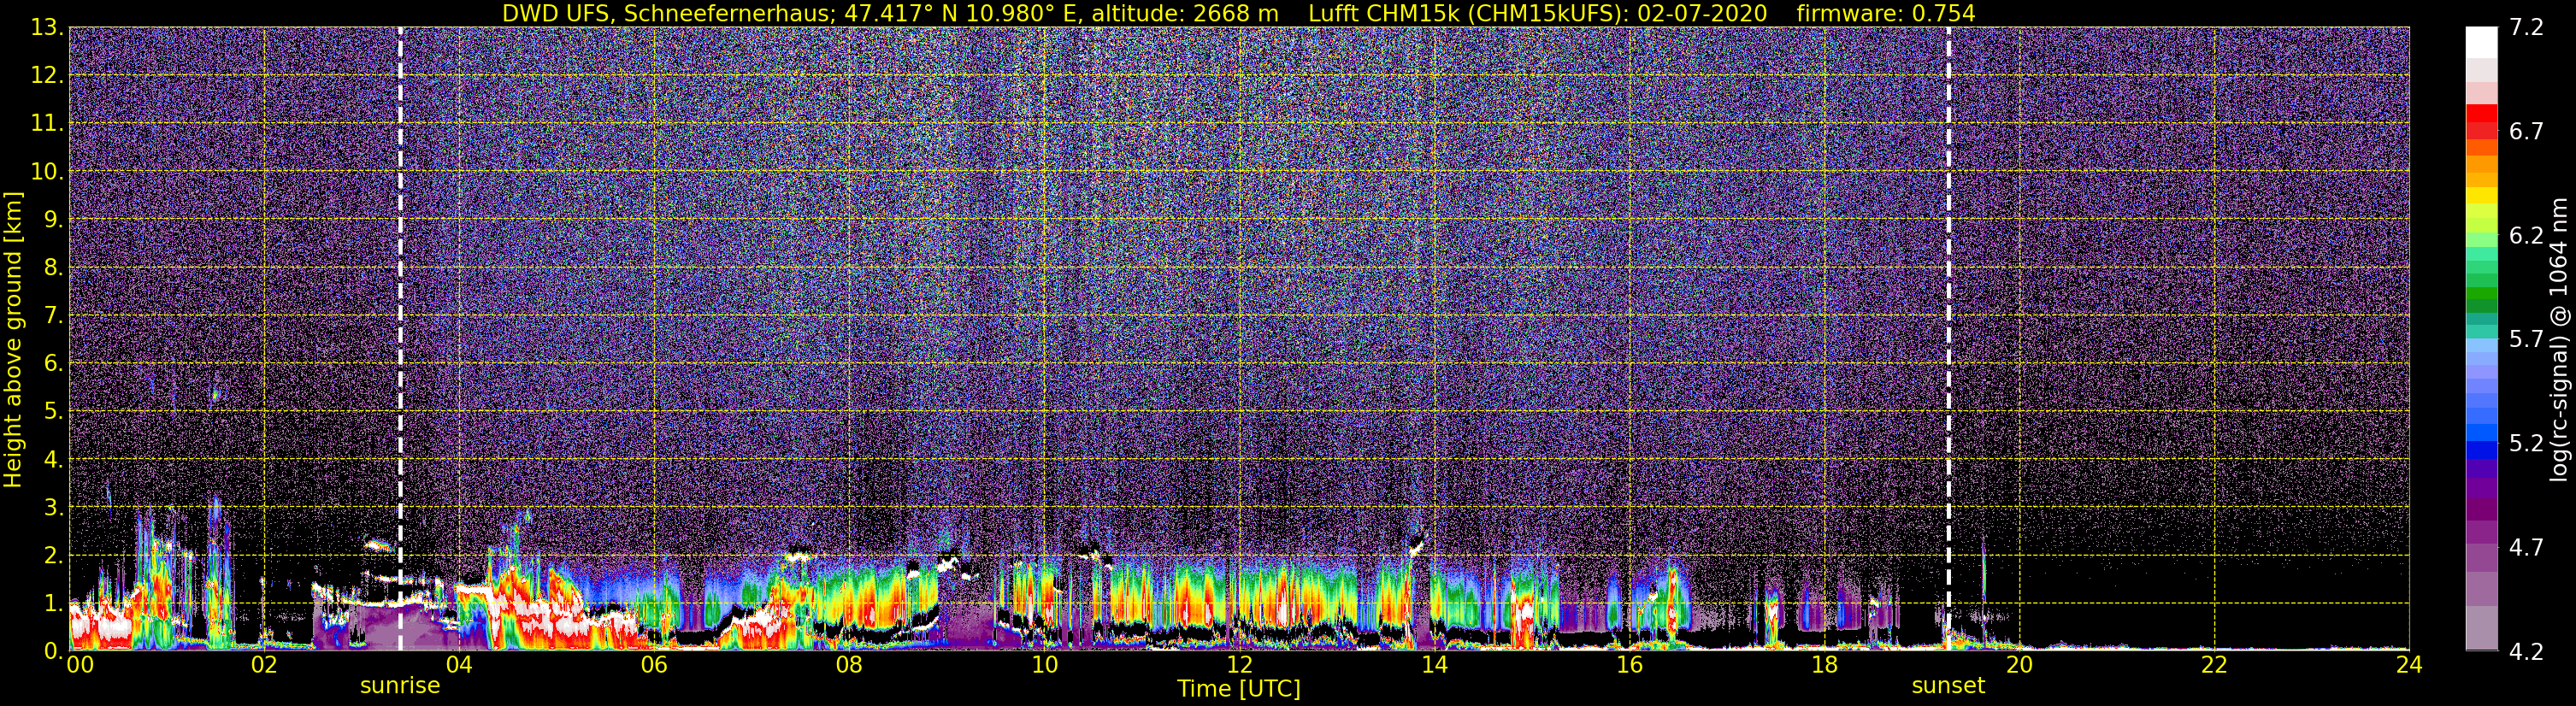Screen dimensions: 2576x706
Task: Click the 4.2 colorbar tick value
Action: (x=2526, y=651)
